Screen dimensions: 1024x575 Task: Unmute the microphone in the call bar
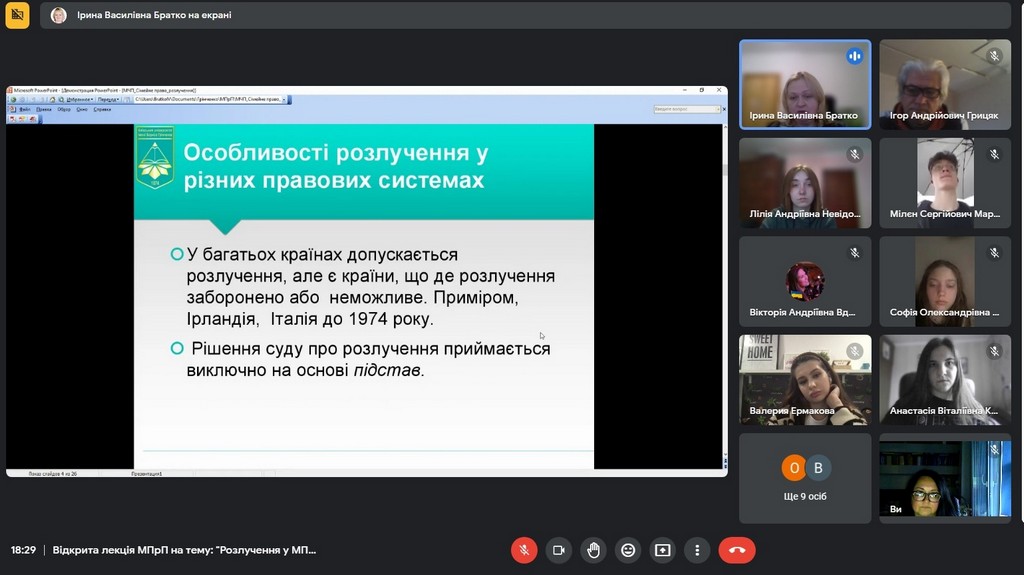(524, 550)
